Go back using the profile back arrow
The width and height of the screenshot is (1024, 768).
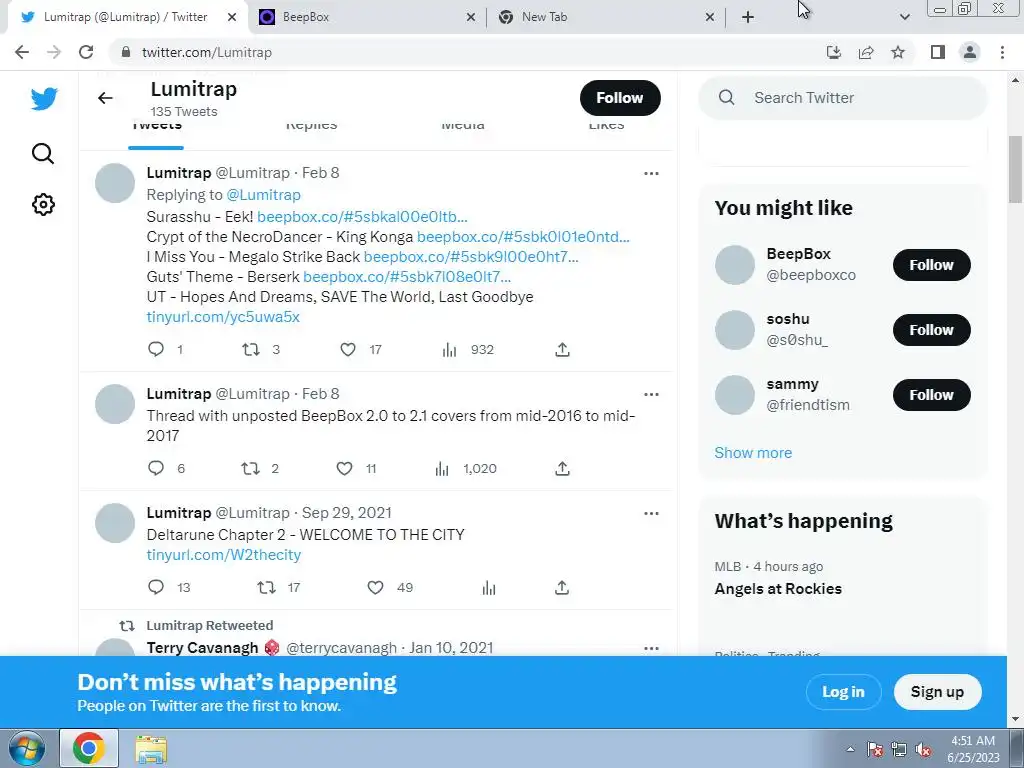(105, 98)
